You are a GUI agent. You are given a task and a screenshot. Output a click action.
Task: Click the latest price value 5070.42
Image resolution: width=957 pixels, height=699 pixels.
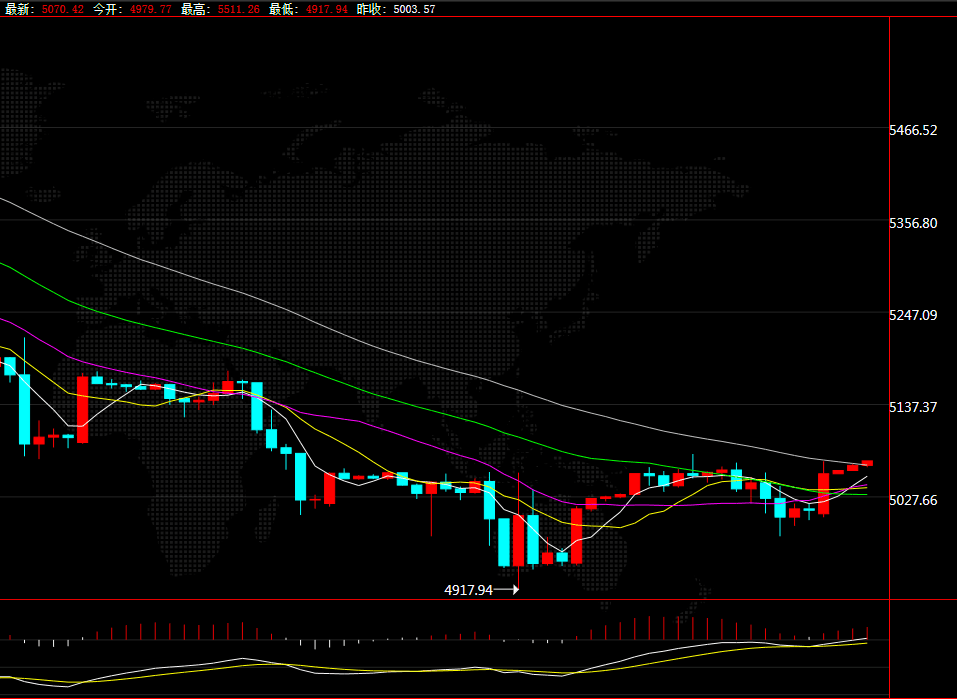click(x=63, y=9)
